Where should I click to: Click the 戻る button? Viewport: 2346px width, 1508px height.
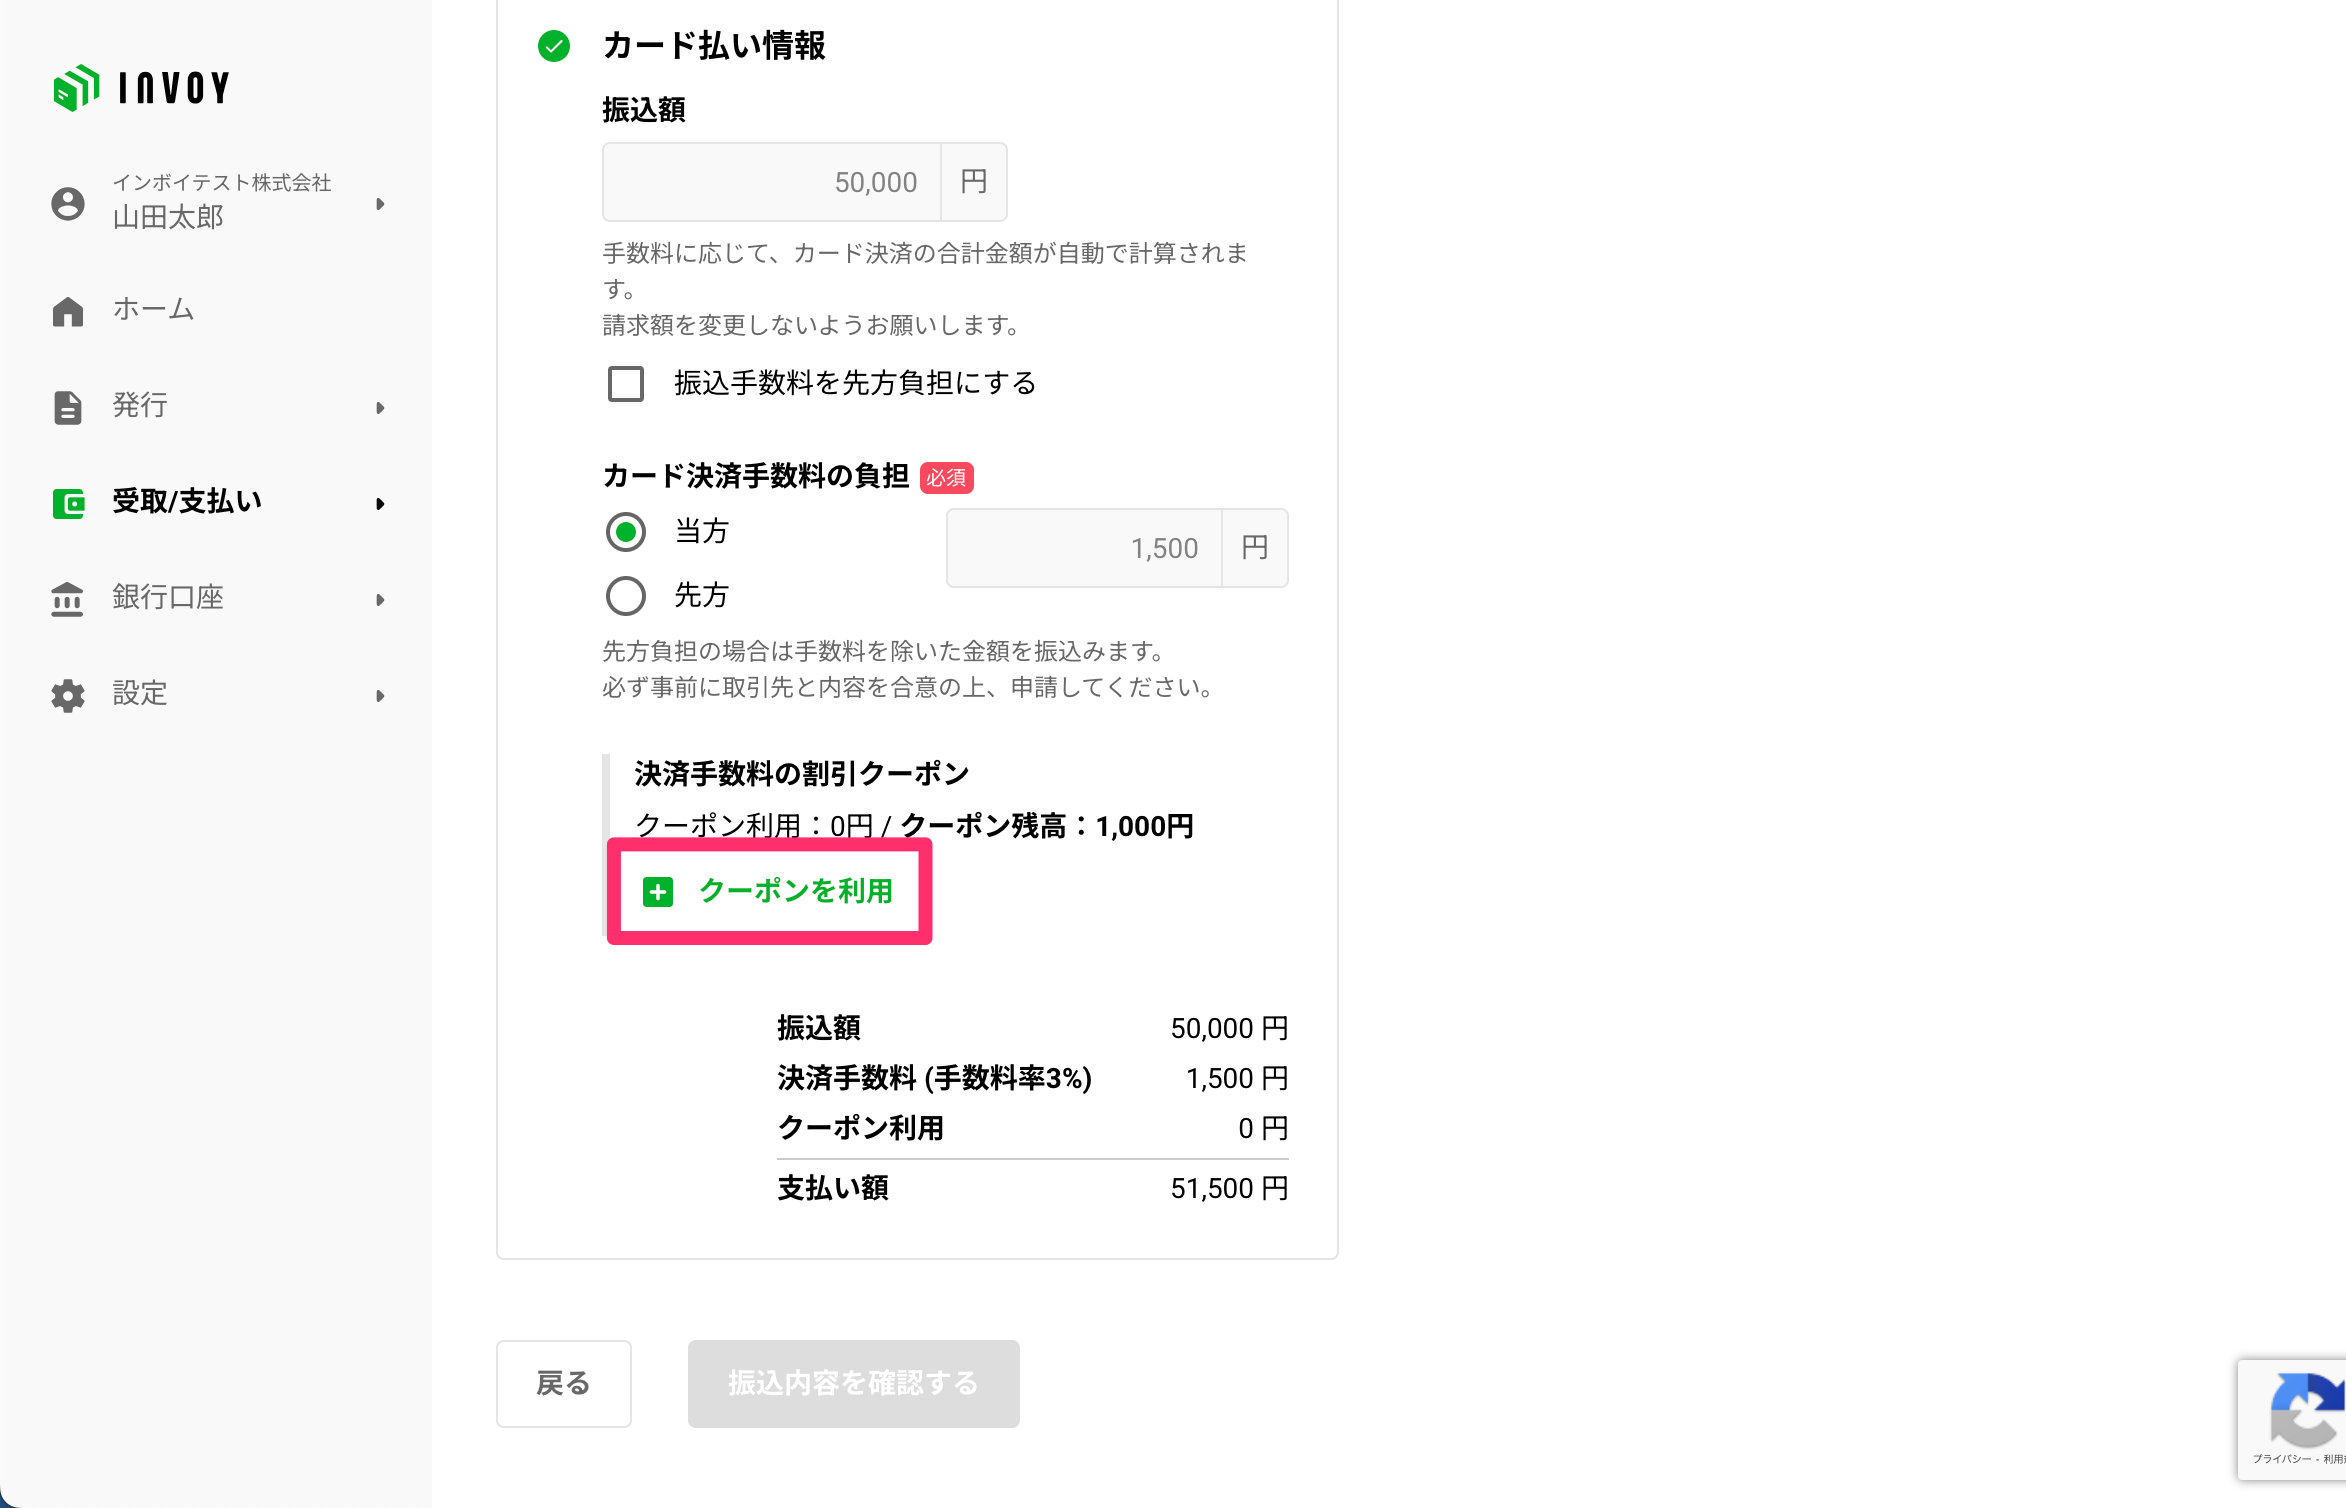pyautogui.click(x=564, y=1383)
